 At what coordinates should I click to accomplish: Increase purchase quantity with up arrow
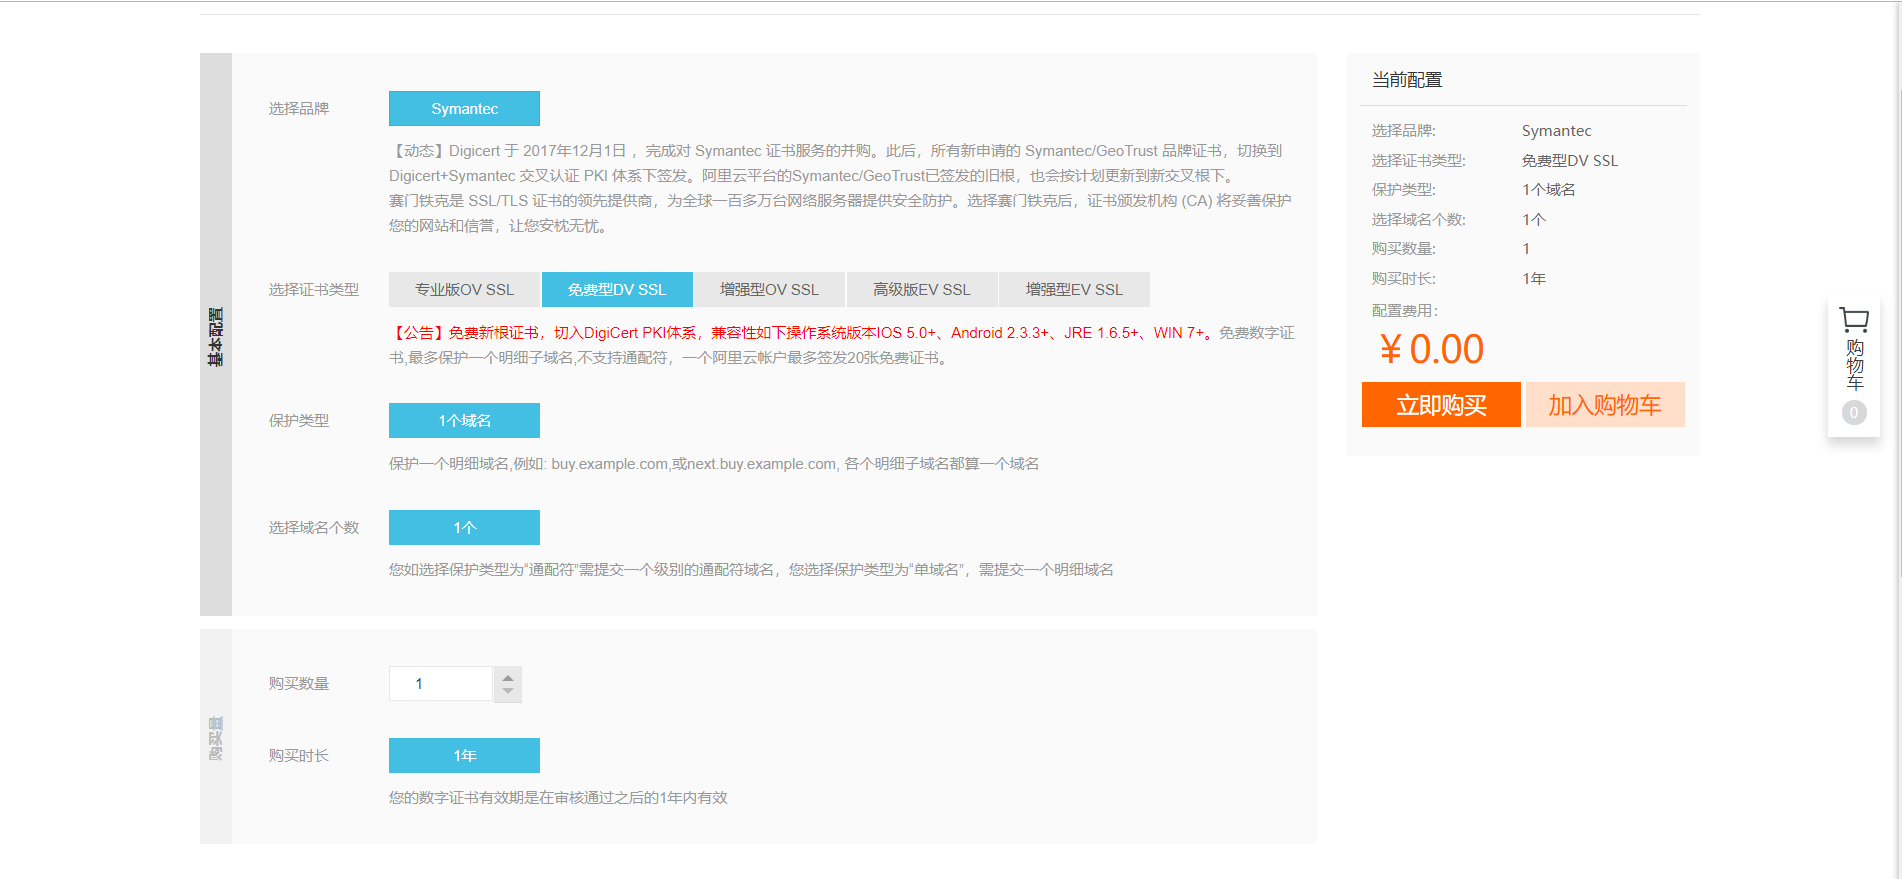coord(508,677)
